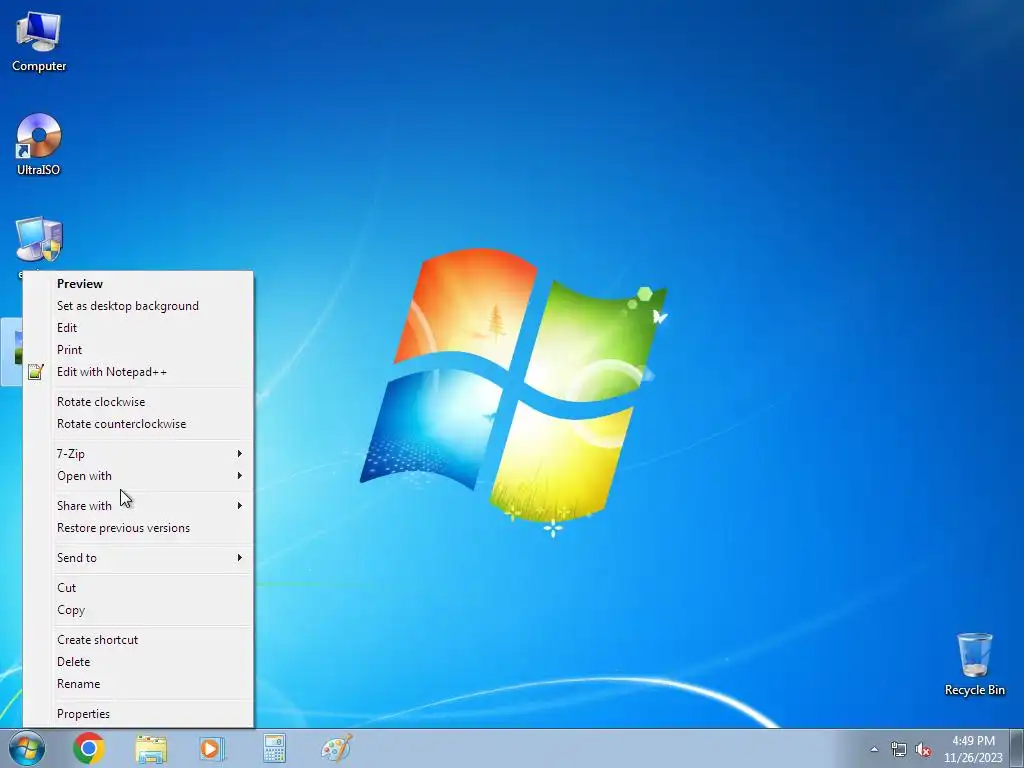
Task: Open Paint from the taskbar
Action: tap(336, 748)
